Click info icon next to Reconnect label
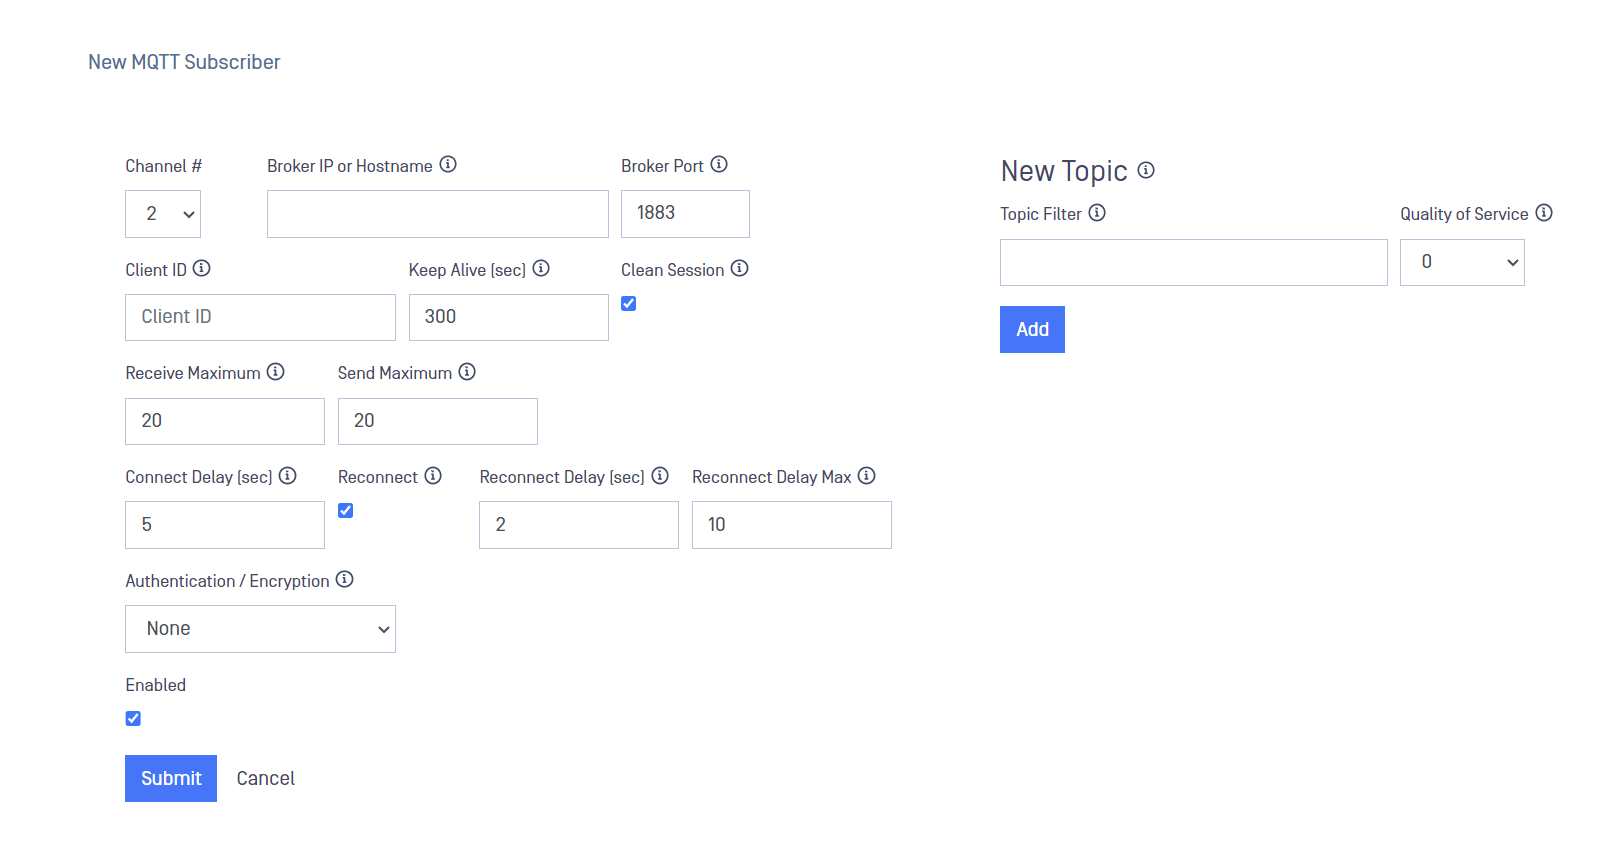 point(433,476)
